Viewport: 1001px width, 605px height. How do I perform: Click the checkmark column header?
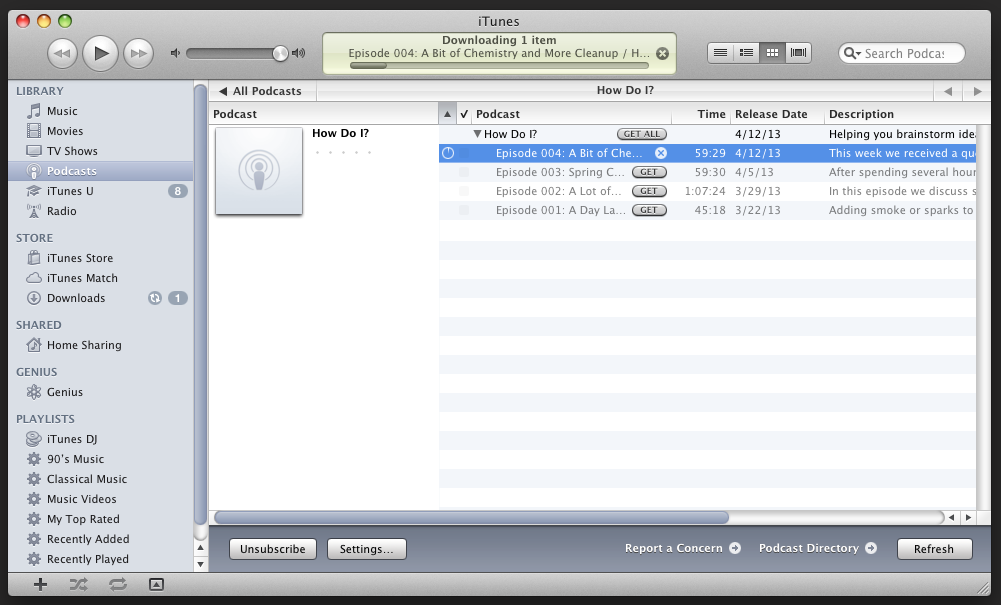(464, 114)
